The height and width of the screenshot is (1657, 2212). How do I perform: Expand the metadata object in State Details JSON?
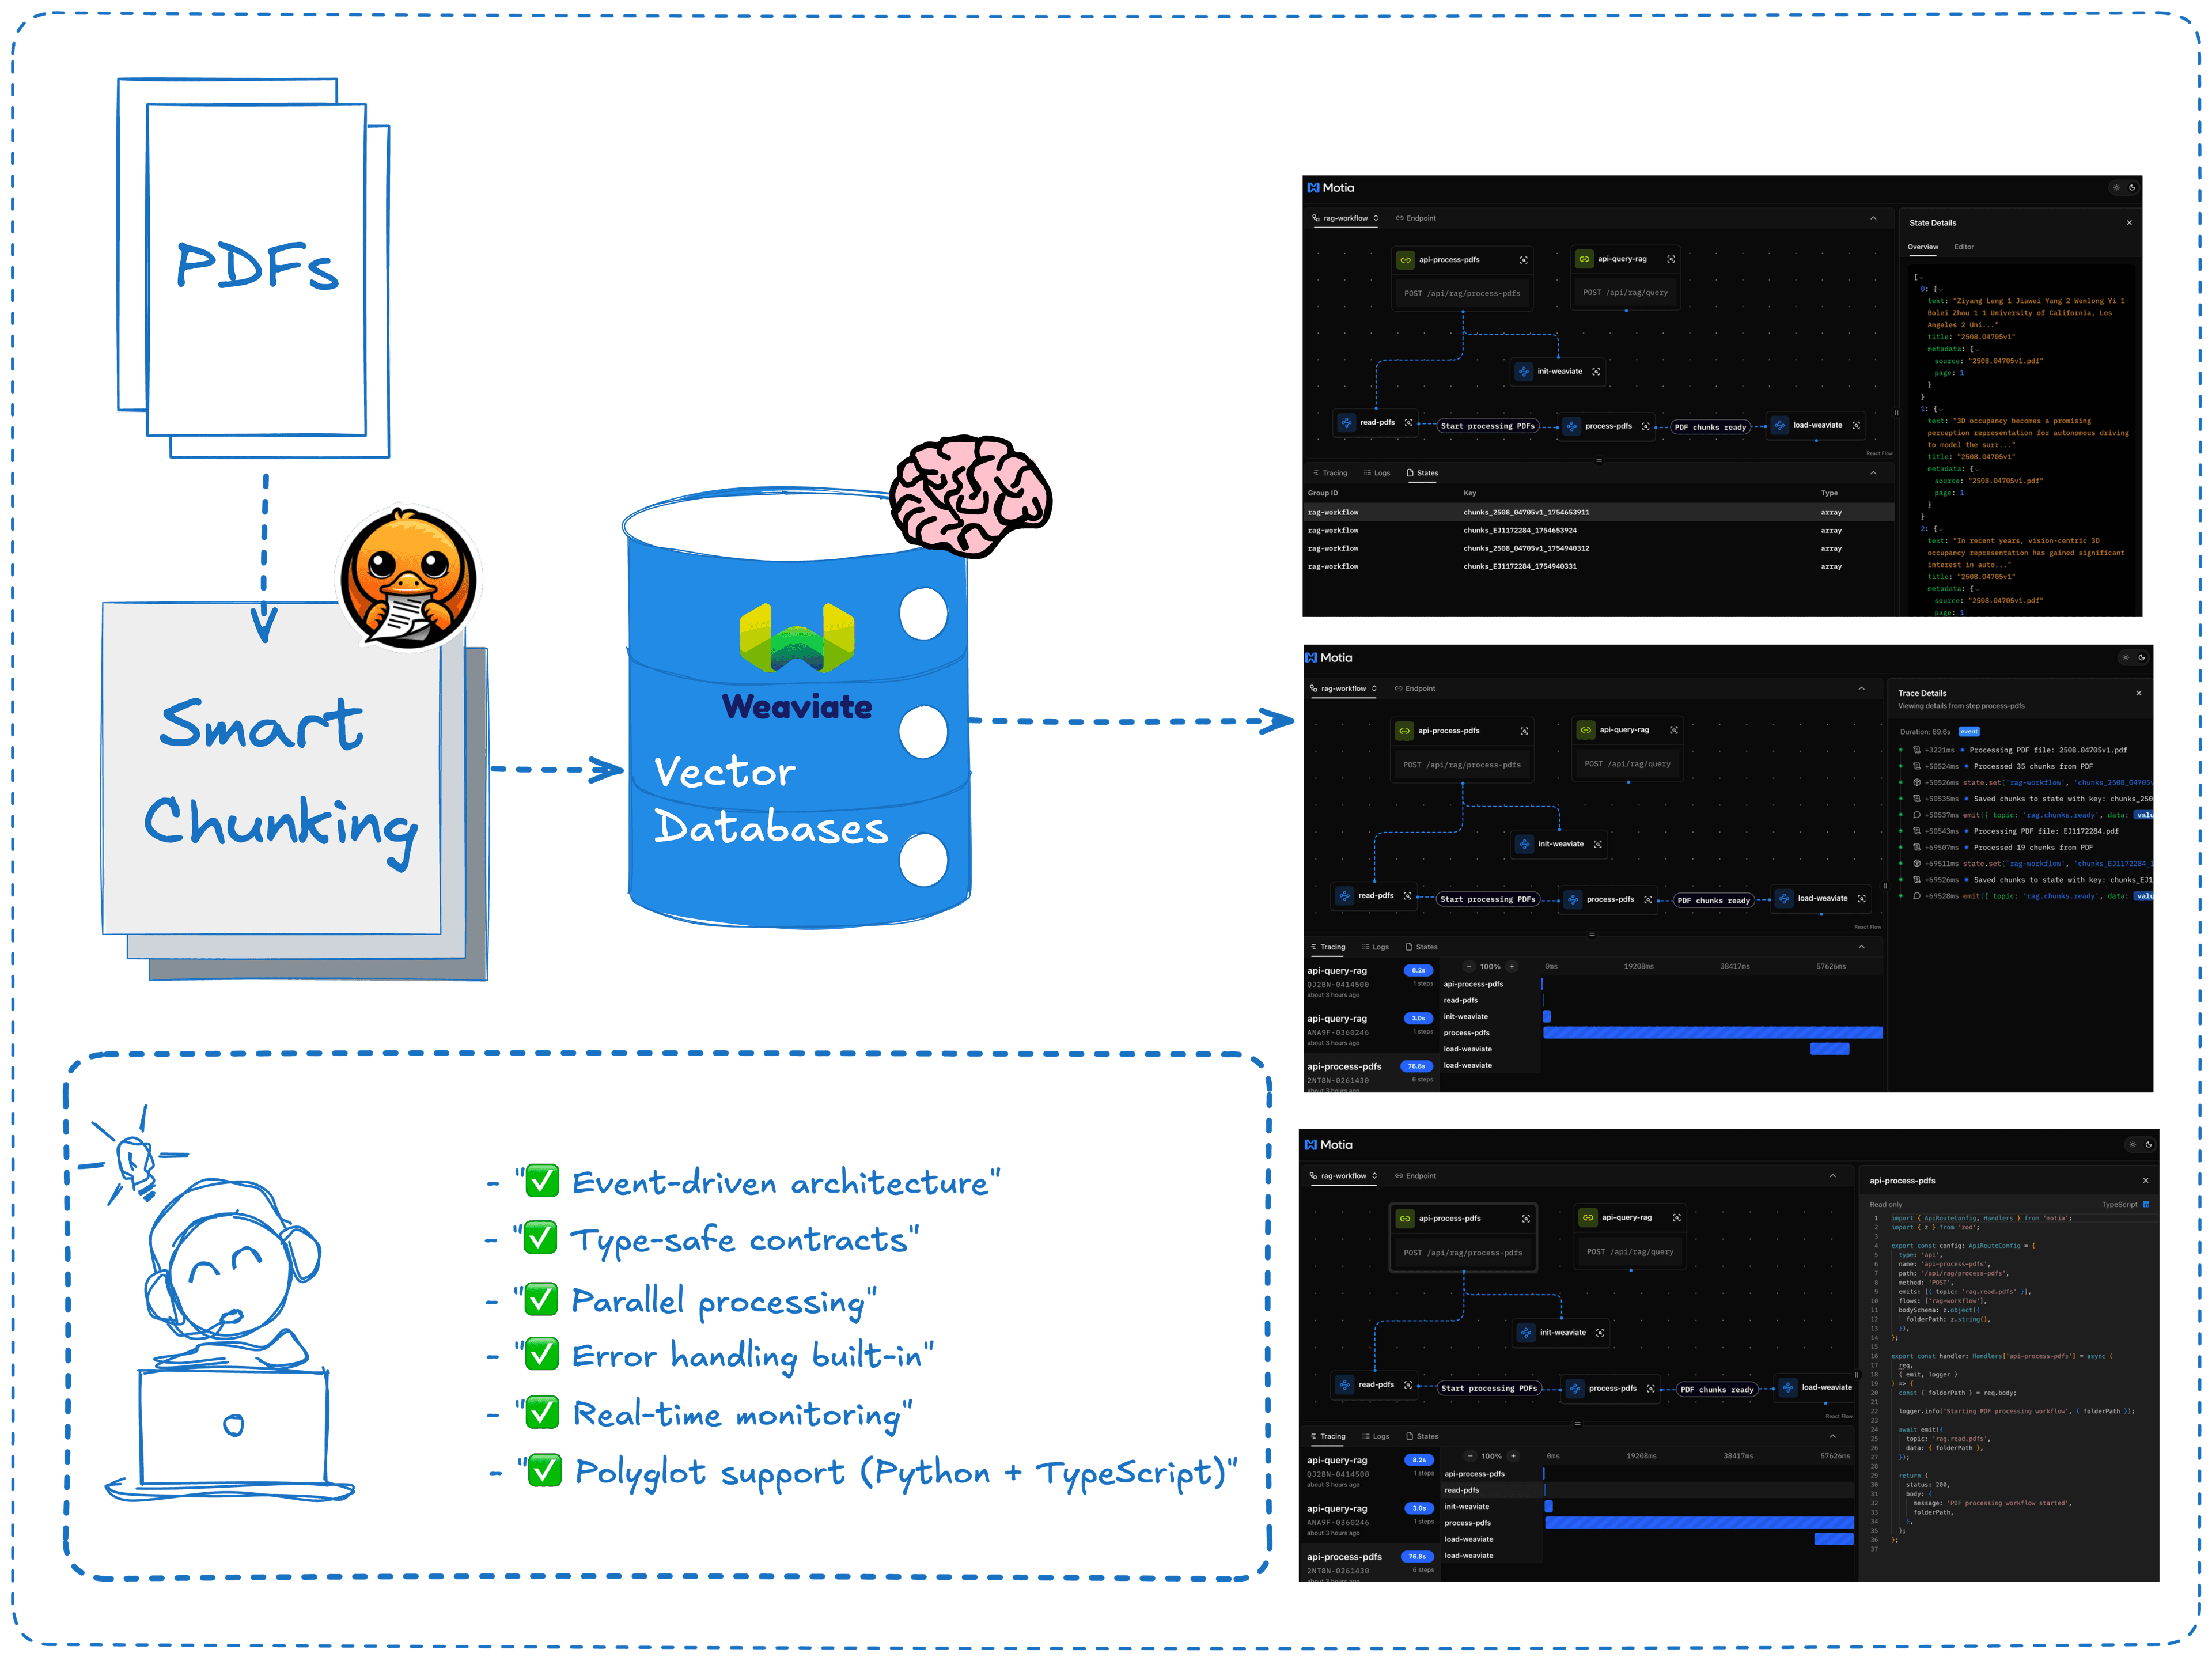1979,350
